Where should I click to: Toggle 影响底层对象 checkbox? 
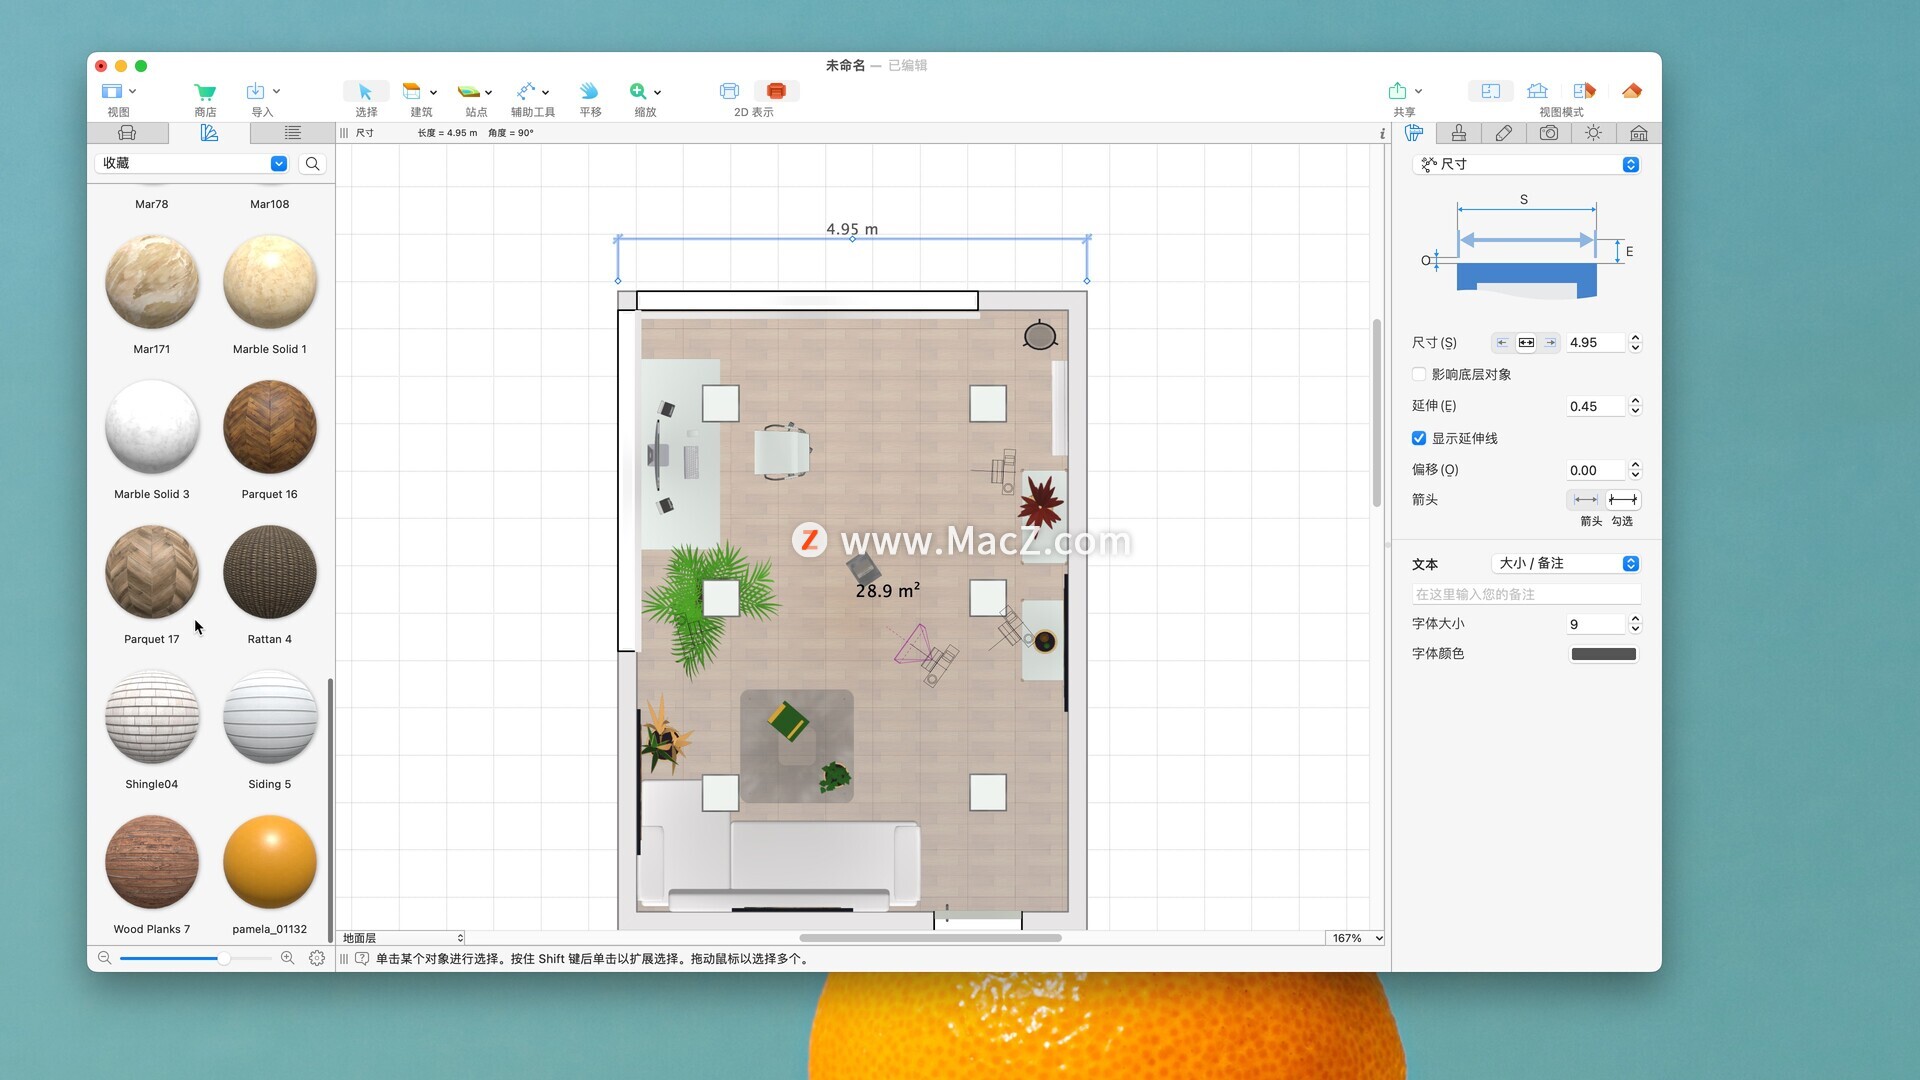1419,374
